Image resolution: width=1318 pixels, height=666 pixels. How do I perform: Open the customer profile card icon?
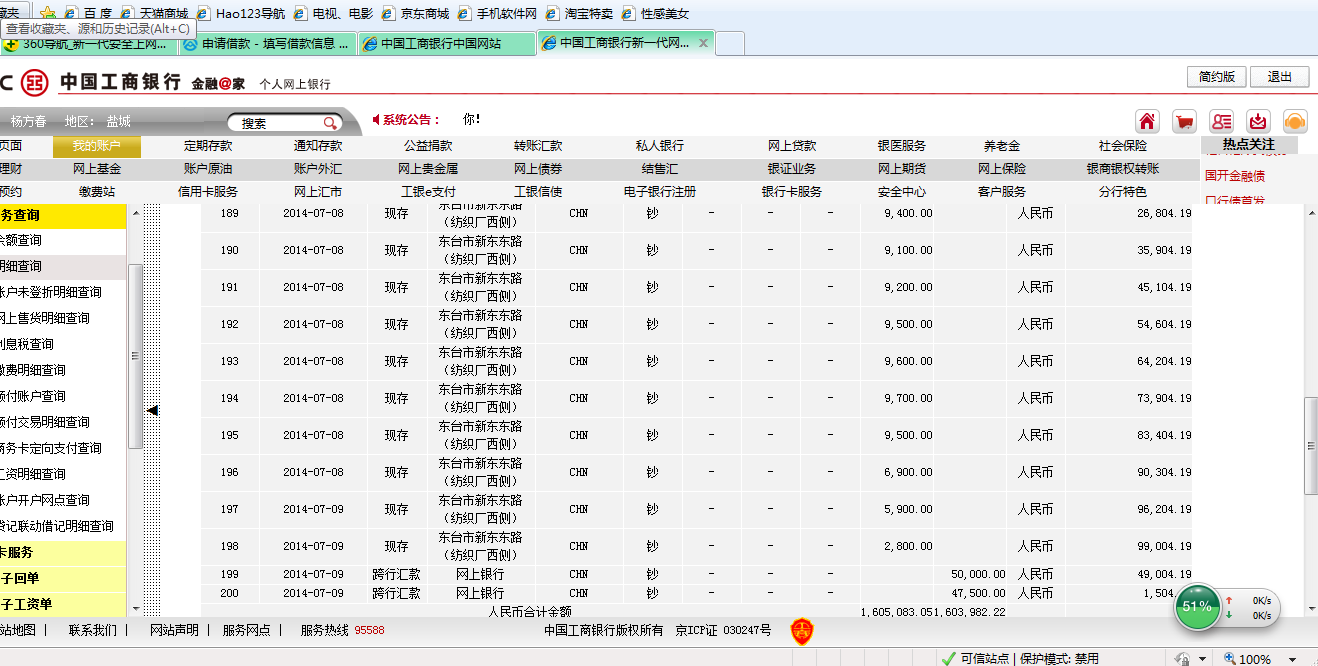(x=1222, y=121)
